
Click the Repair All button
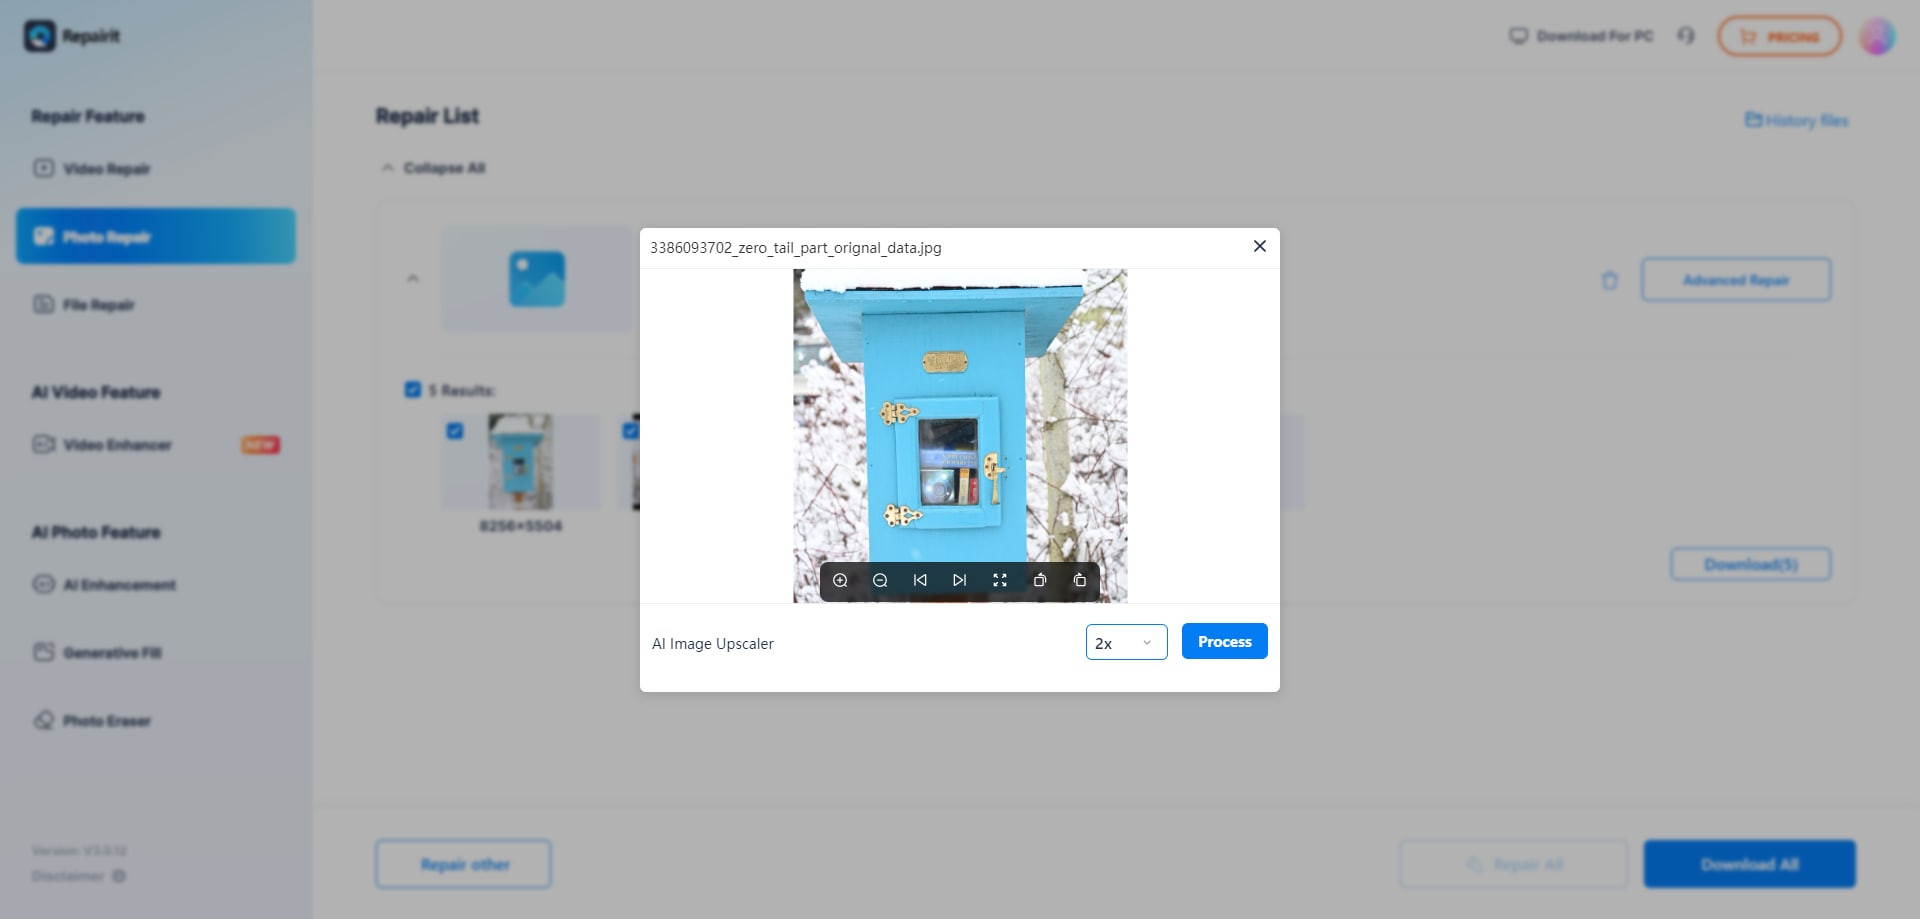[x=1514, y=864]
